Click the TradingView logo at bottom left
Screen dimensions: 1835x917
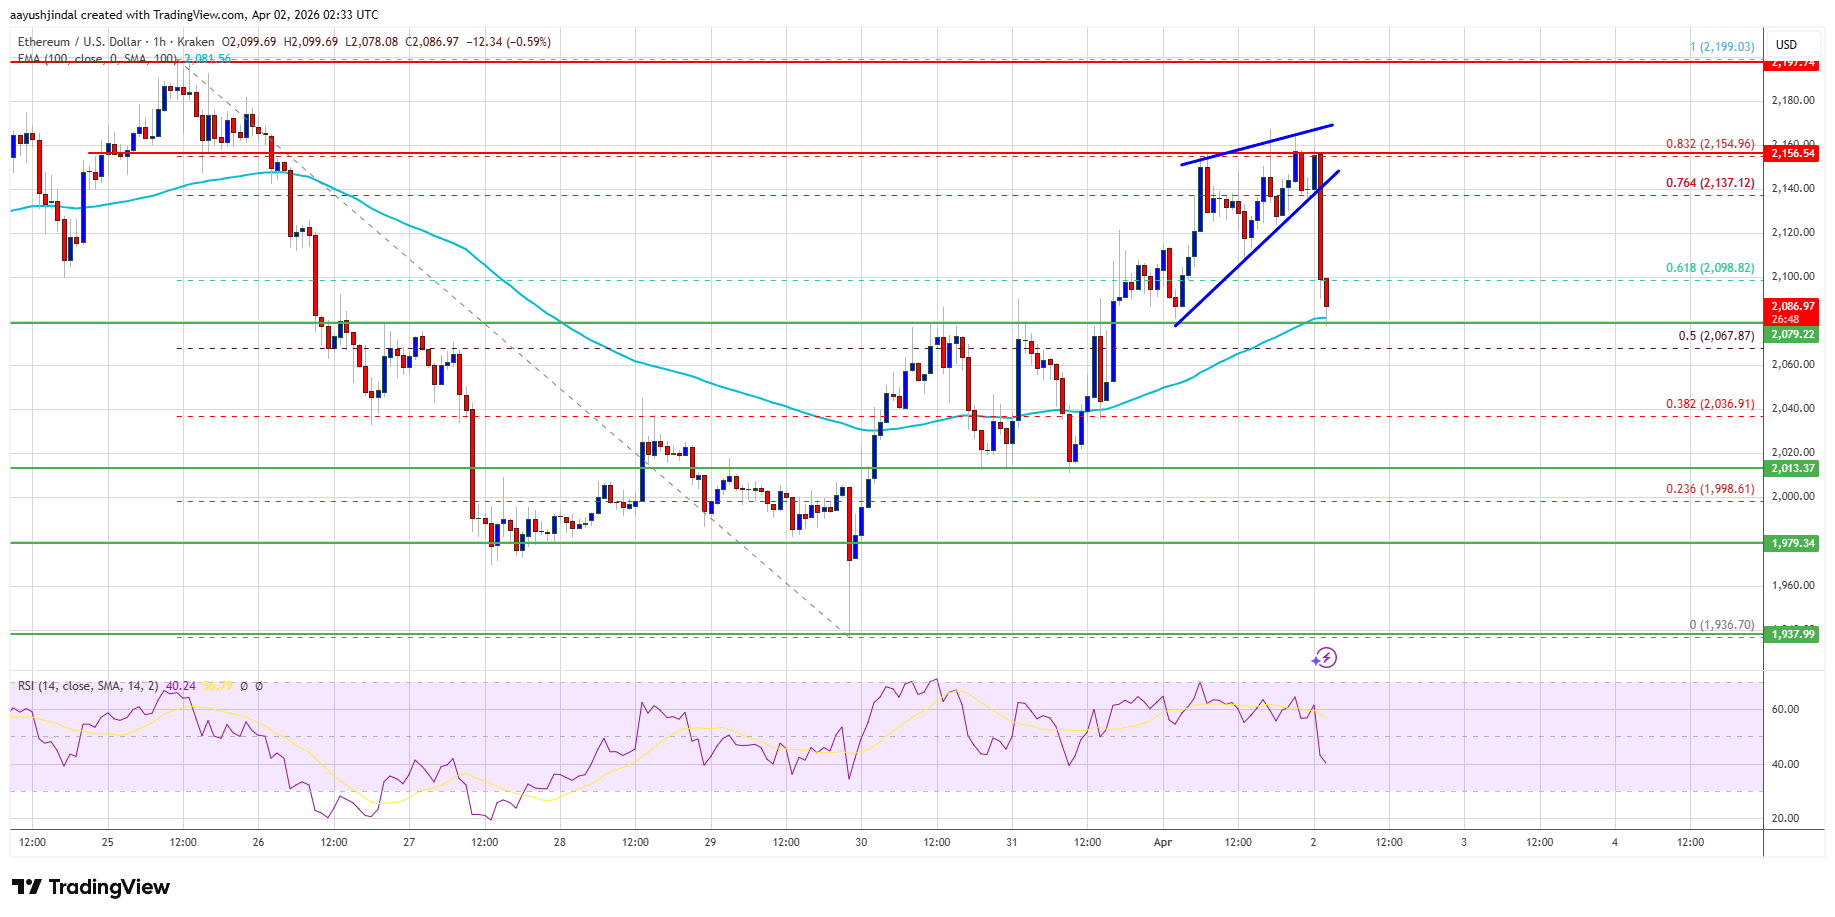coord(91,887)
